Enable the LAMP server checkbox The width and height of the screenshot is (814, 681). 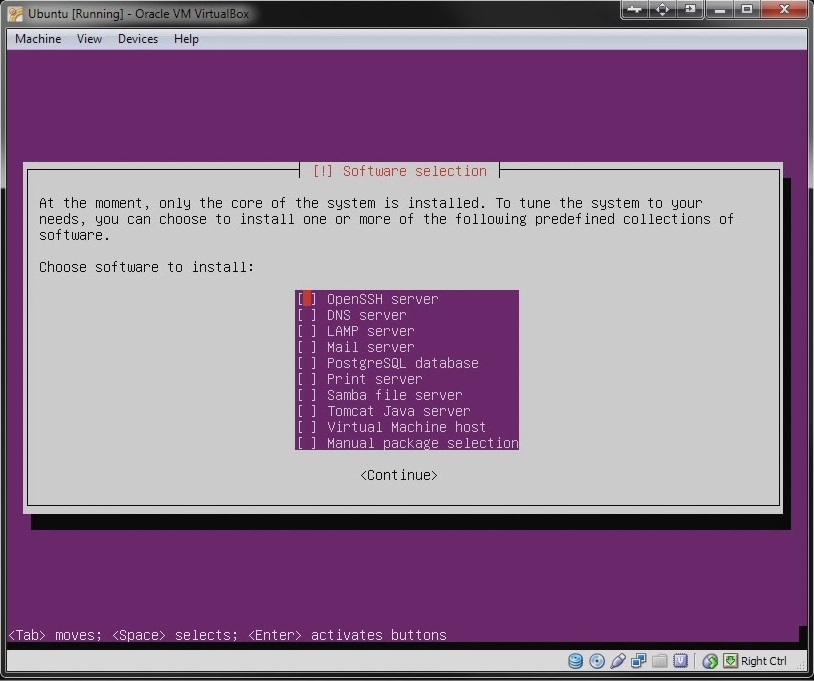pyautogui.click(x=307, y=331)
